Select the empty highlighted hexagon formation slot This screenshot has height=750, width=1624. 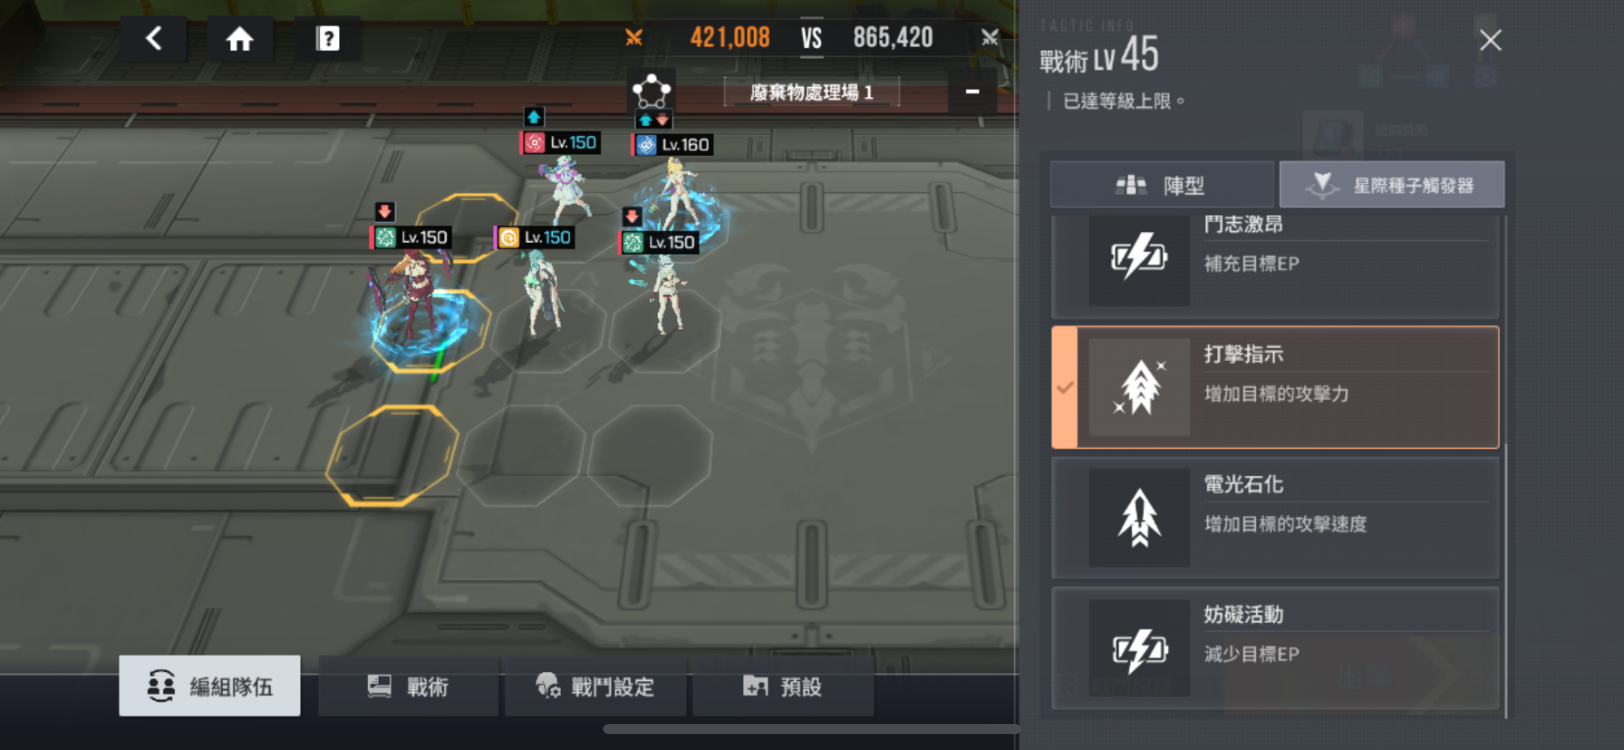coord(392,455)
